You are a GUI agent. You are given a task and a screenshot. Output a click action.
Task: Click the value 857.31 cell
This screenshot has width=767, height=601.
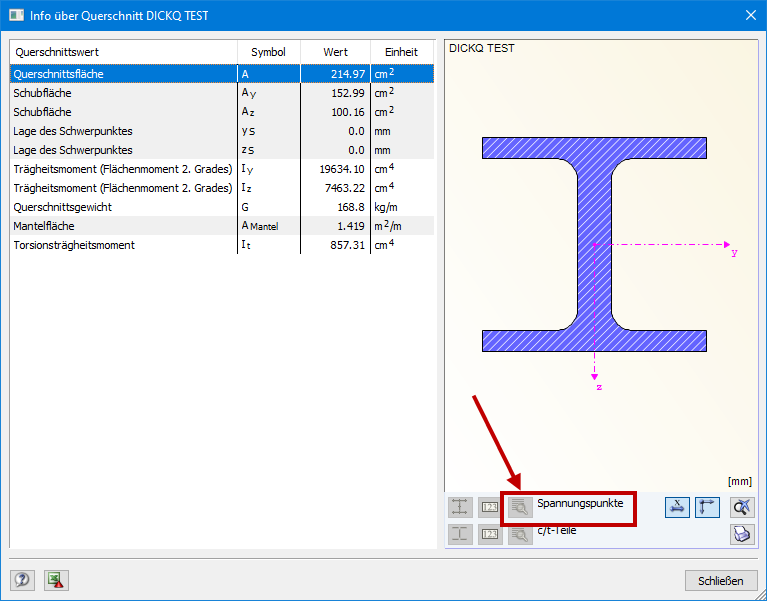tap(336, 245)
